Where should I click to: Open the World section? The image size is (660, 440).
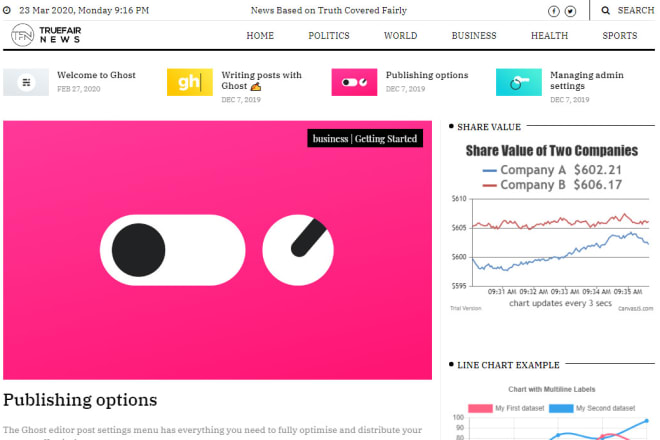pos(400,36)
